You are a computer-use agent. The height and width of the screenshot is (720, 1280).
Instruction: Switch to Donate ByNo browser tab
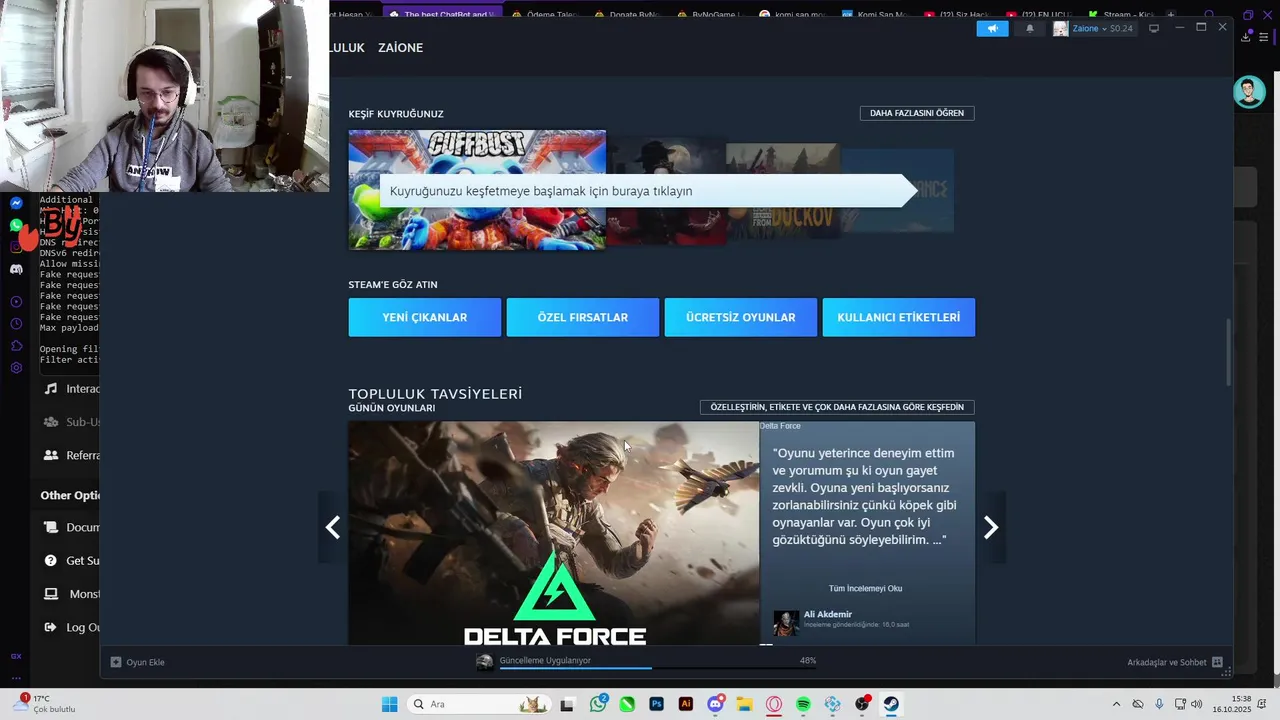point(634,14)
